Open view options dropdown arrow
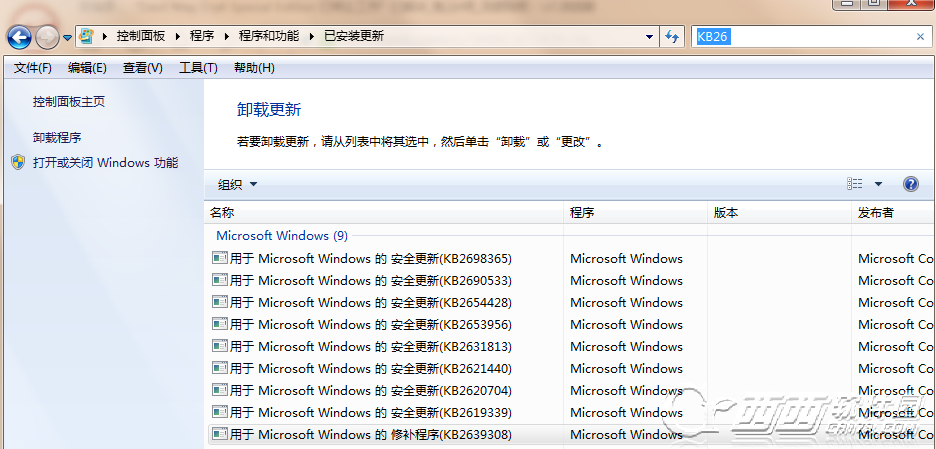 (x=878, y=184)
